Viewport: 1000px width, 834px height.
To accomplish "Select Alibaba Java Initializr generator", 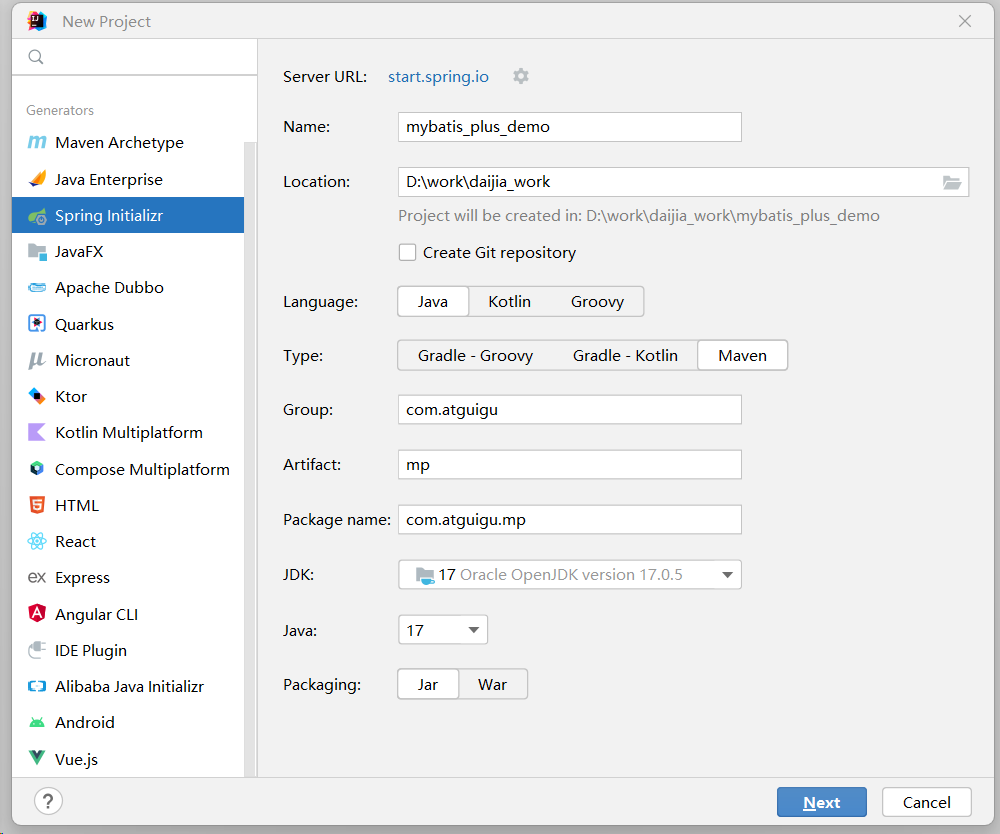I will (x=128, y=686).
